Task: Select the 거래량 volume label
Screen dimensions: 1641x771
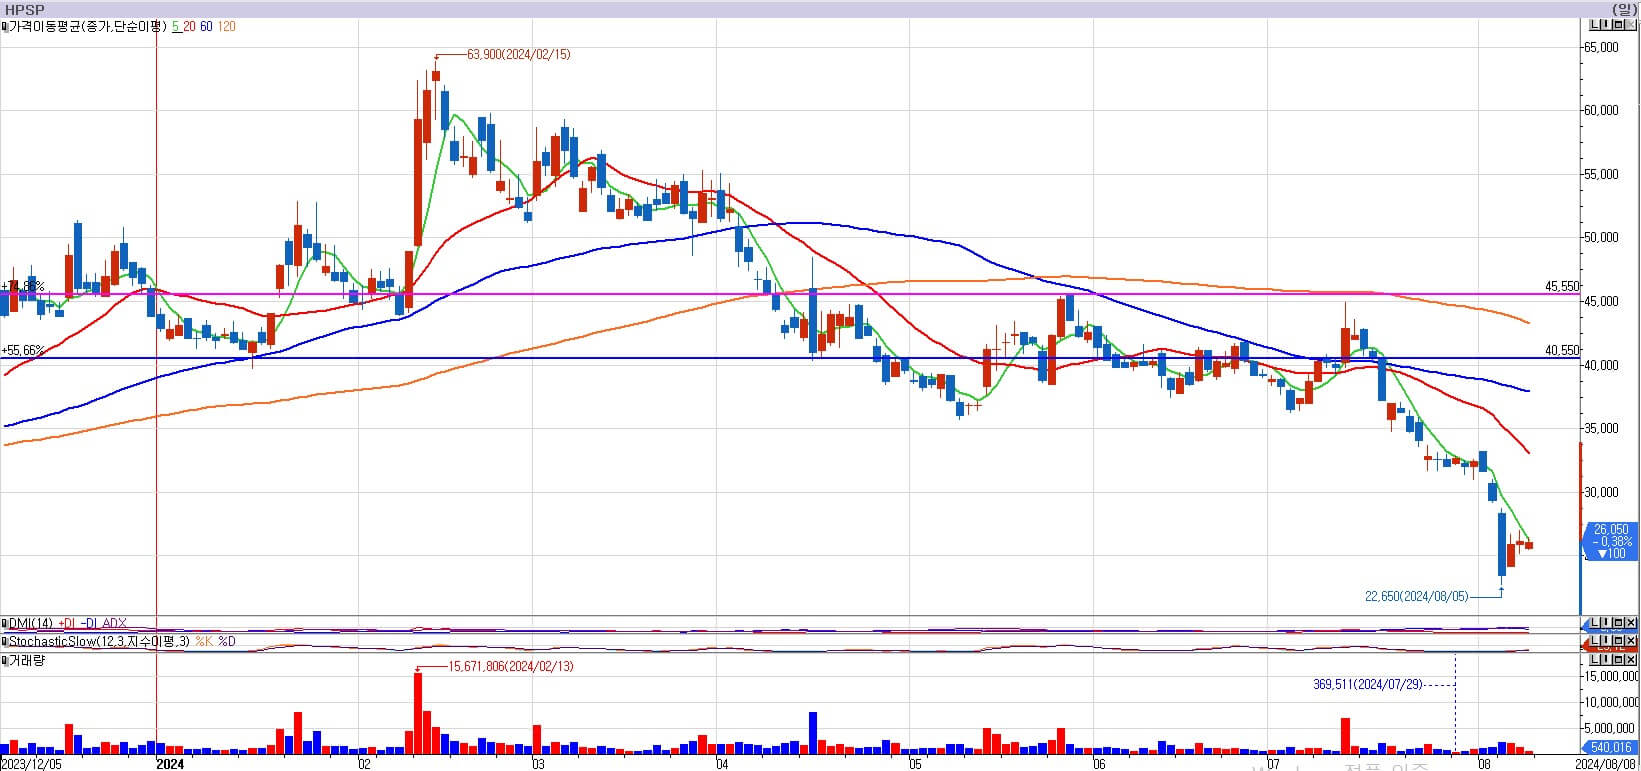Action: coord(27,660)
